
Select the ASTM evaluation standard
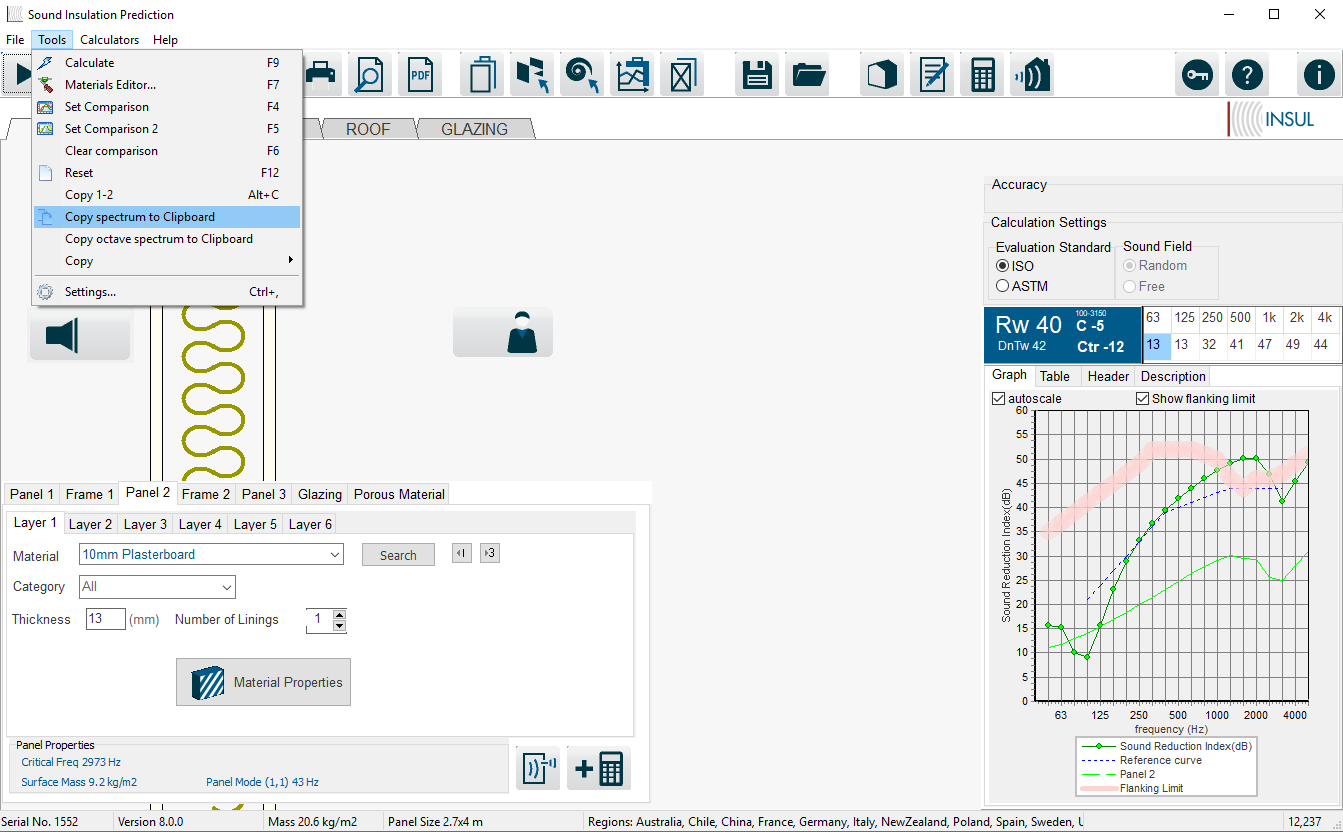tap(1022, 286)
